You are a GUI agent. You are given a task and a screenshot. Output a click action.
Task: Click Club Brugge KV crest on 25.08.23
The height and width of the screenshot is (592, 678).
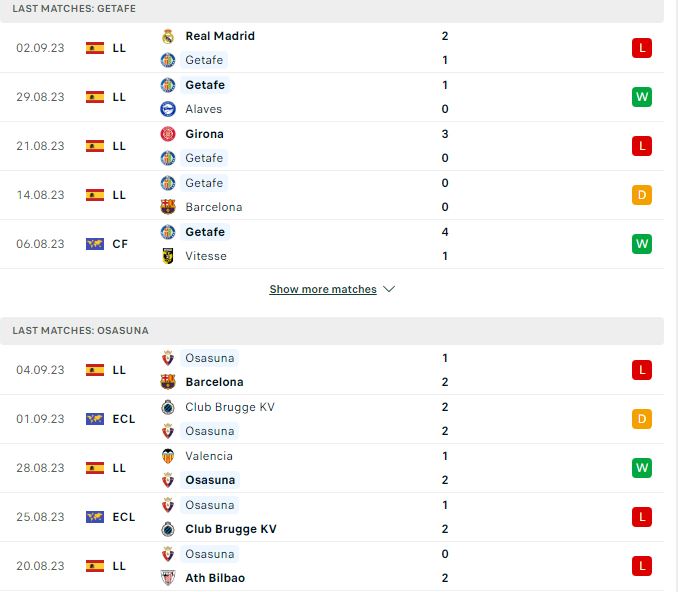click(168, 529)
